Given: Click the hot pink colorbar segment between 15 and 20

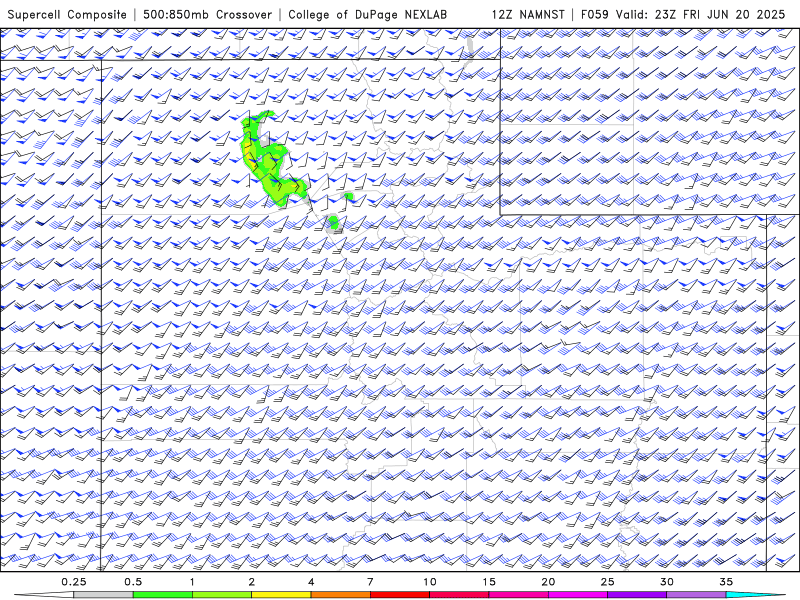Looking at the screenshot, I should [x=518, y=595].
